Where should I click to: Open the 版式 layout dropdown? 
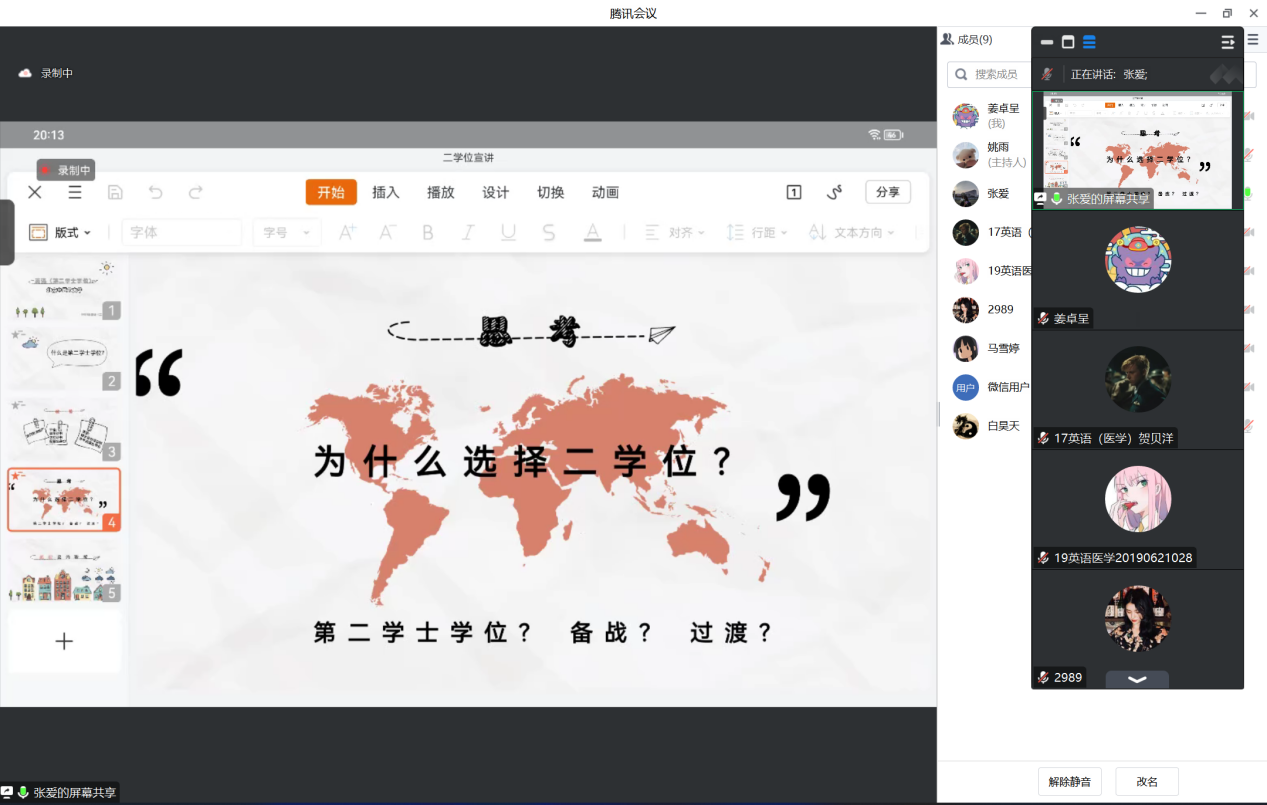coord(60,232)
